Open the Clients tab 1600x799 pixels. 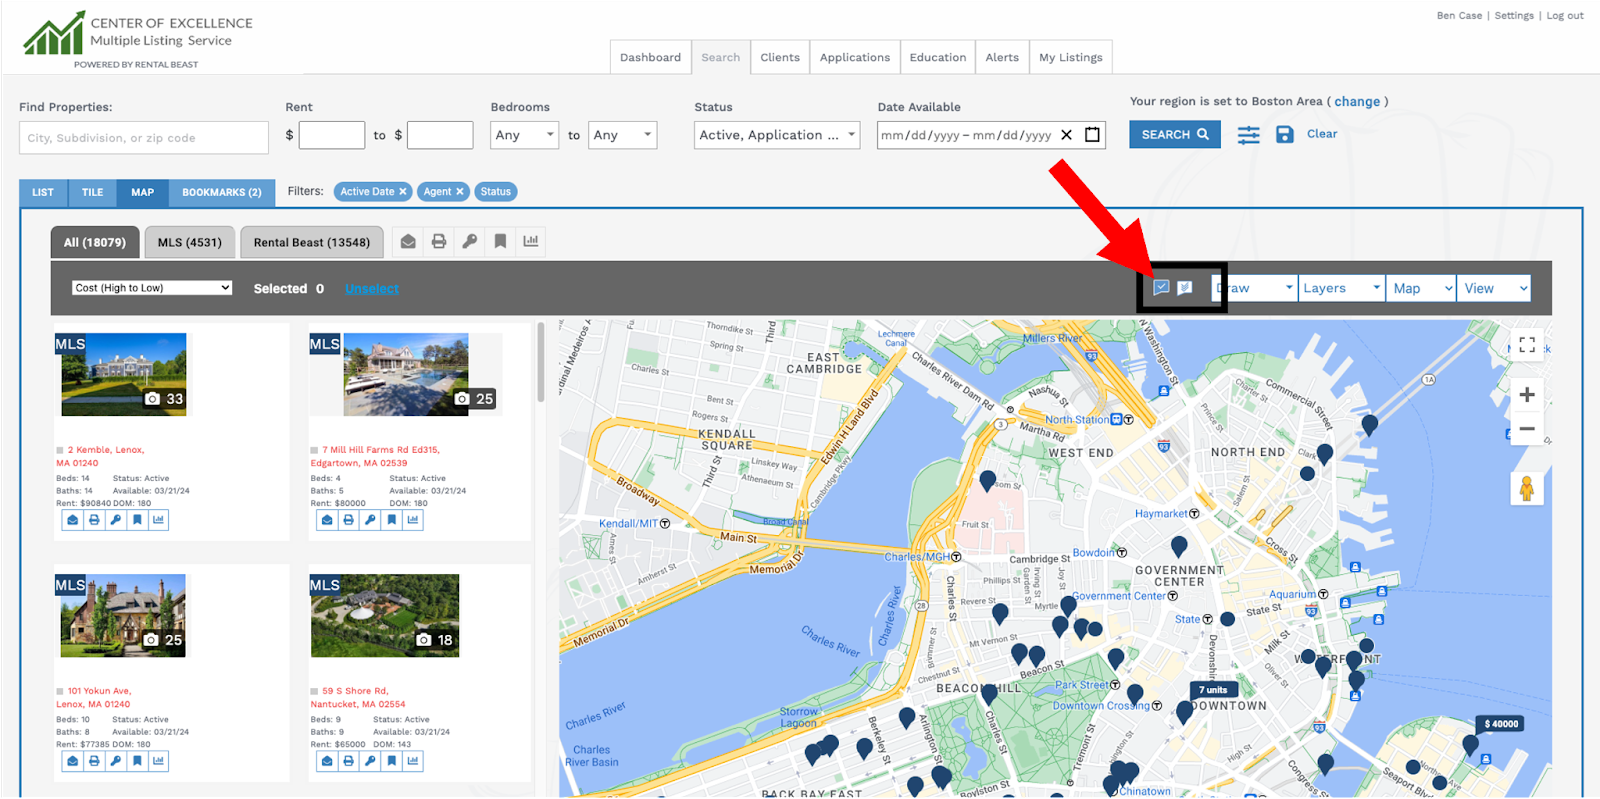780,57
